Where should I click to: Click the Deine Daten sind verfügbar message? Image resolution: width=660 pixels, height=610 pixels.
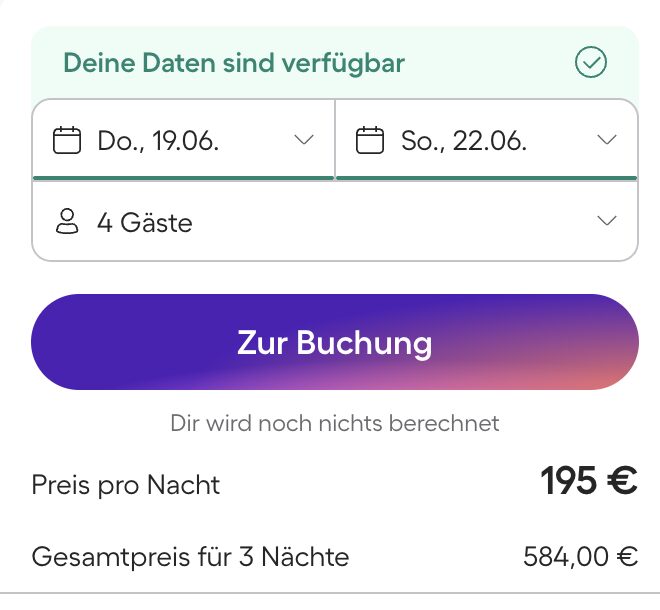pos(234,64)
